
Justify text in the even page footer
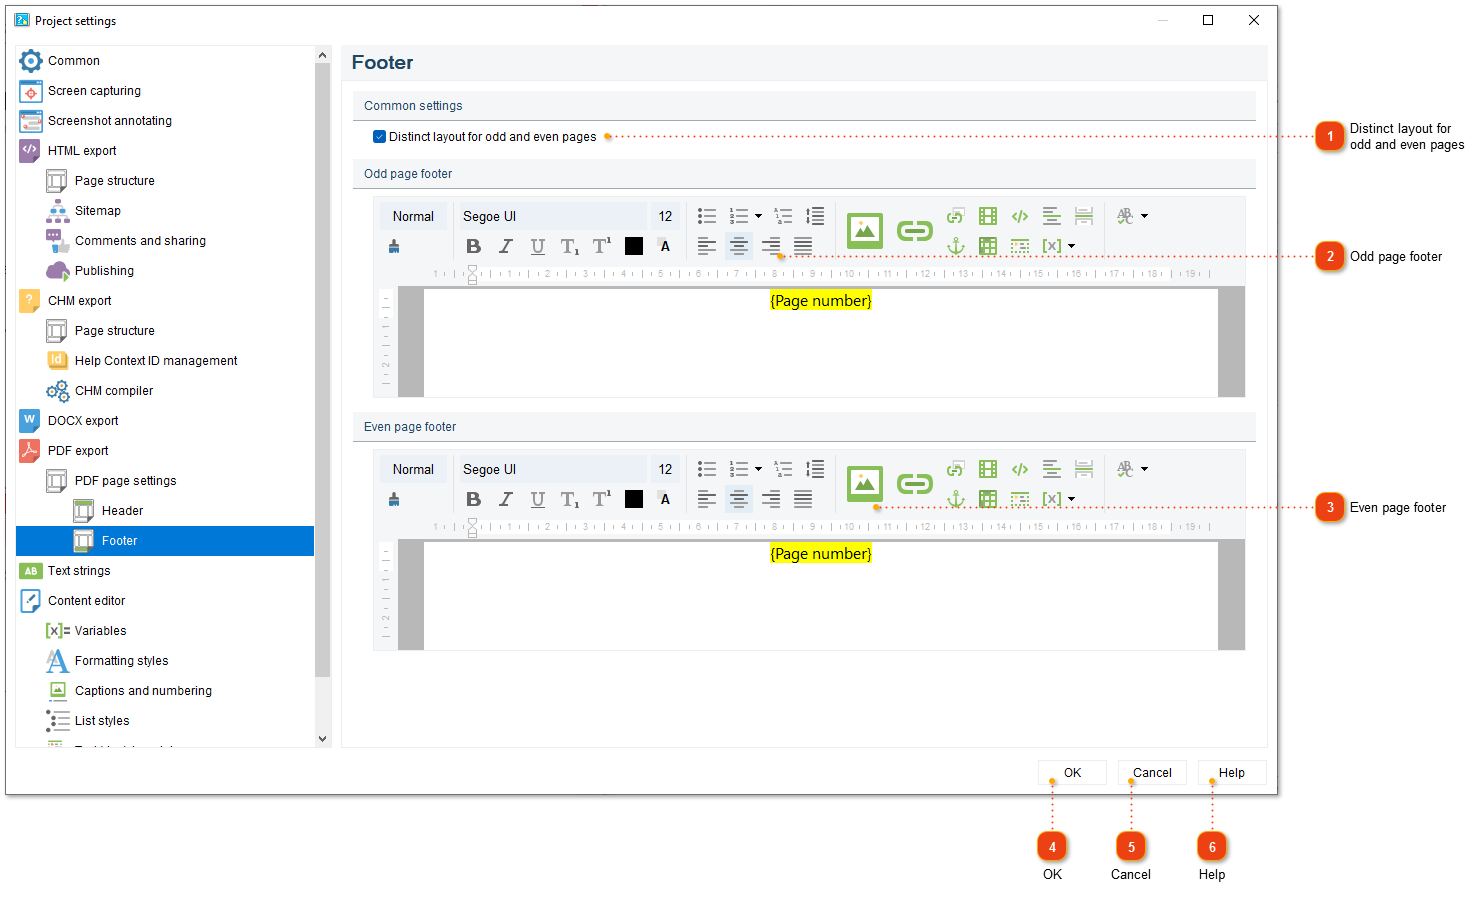point(803,499)
